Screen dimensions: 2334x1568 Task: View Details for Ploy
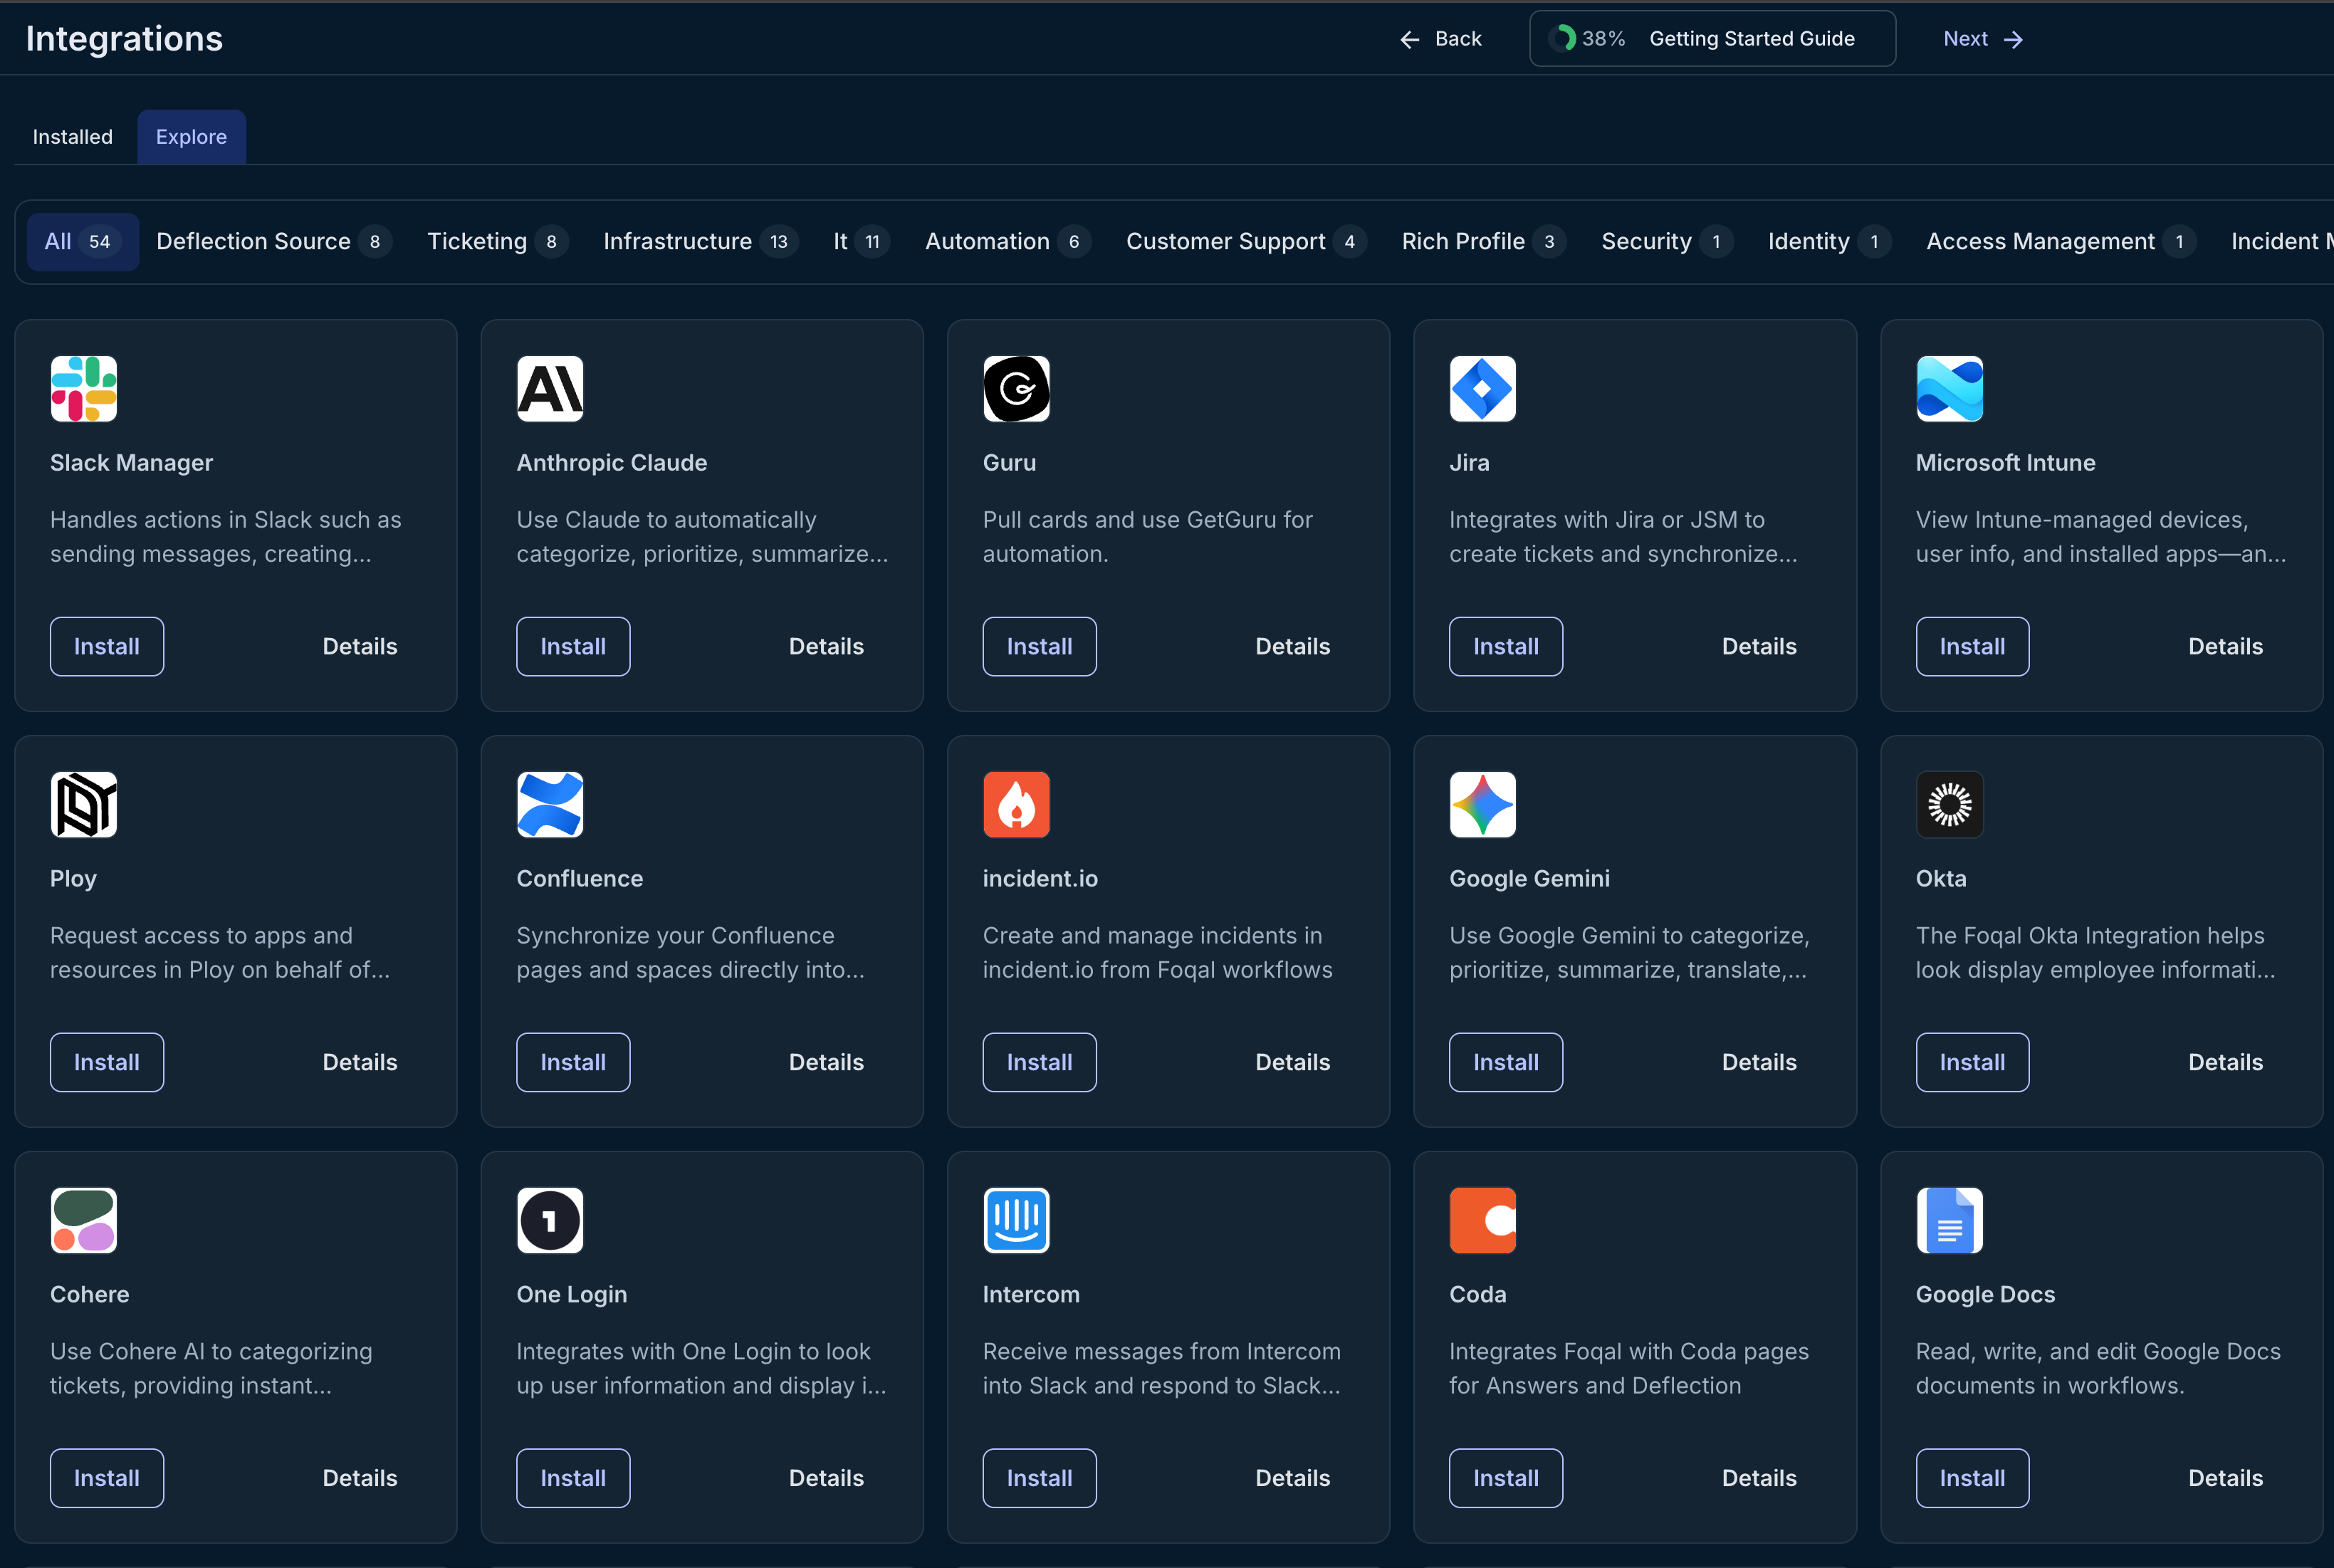[x=360, y=1063]
